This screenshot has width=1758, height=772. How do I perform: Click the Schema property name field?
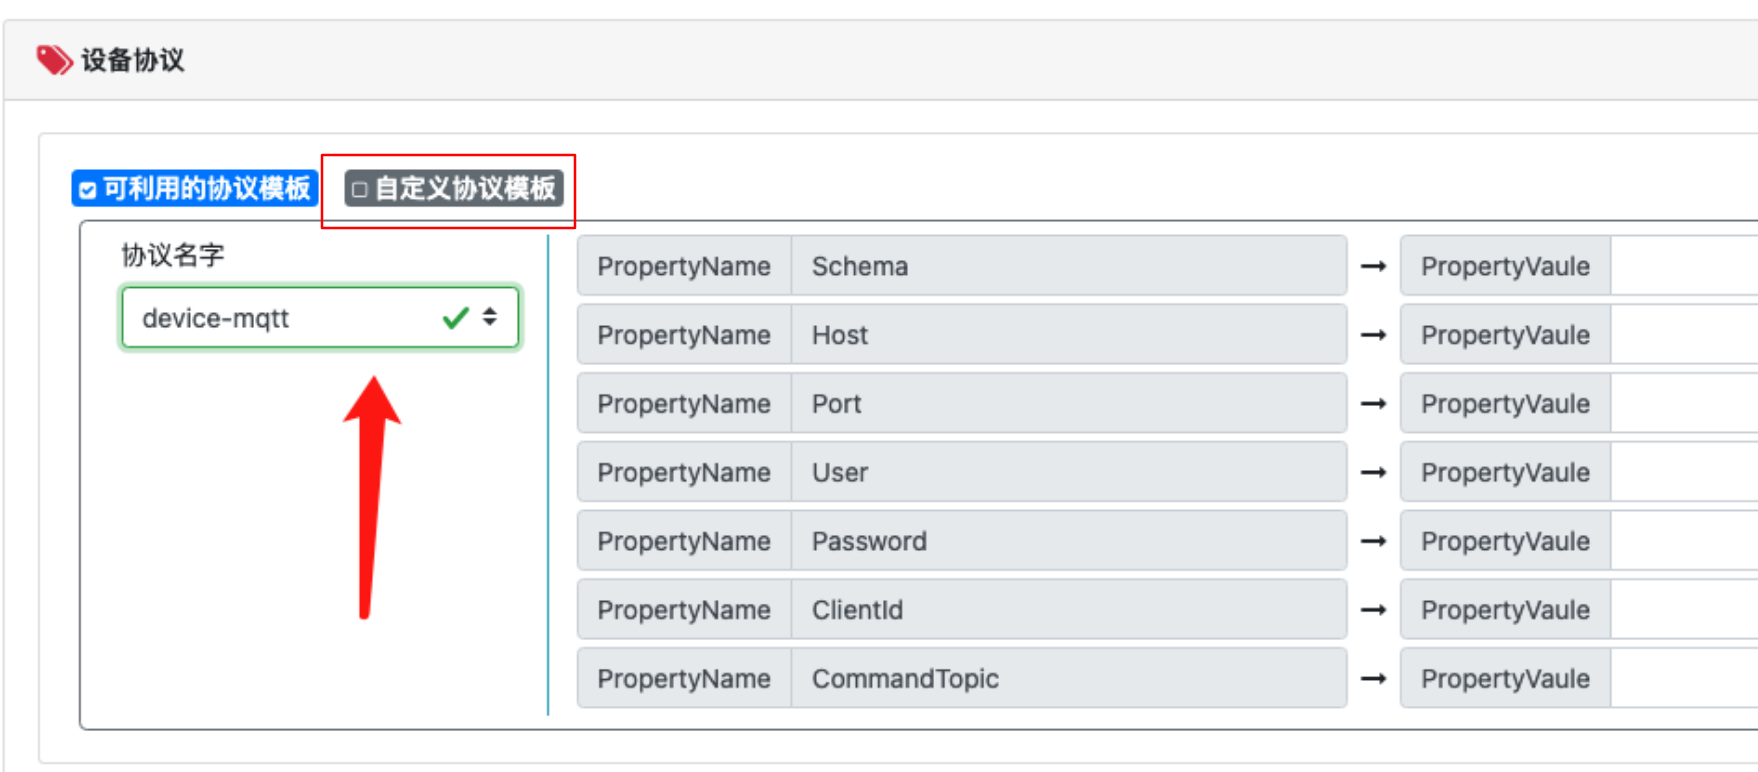[x=1067, y=266]
